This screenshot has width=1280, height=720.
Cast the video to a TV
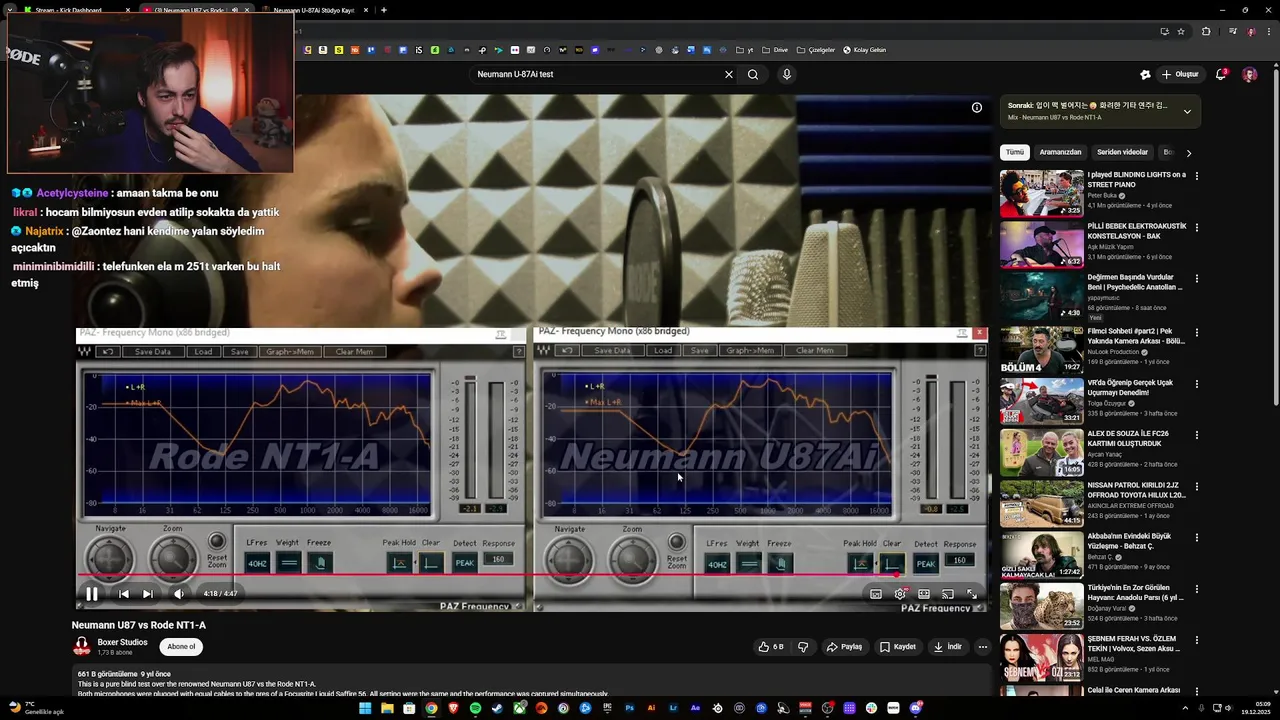(x=948, y=593)
